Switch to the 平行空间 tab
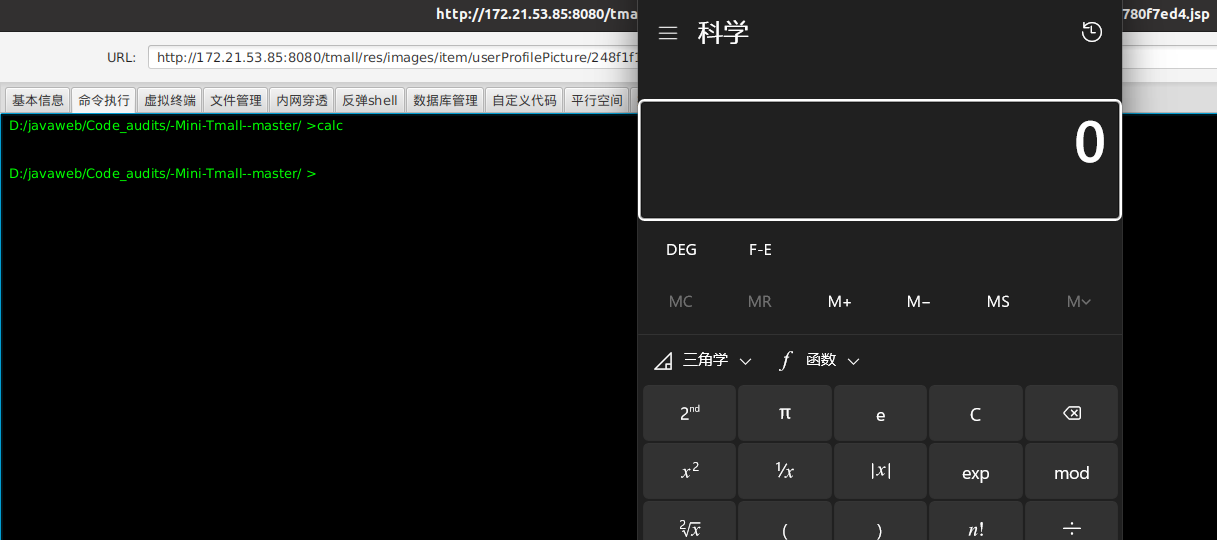The height and width of the screenshot is (540, 1217). point(596,100)
